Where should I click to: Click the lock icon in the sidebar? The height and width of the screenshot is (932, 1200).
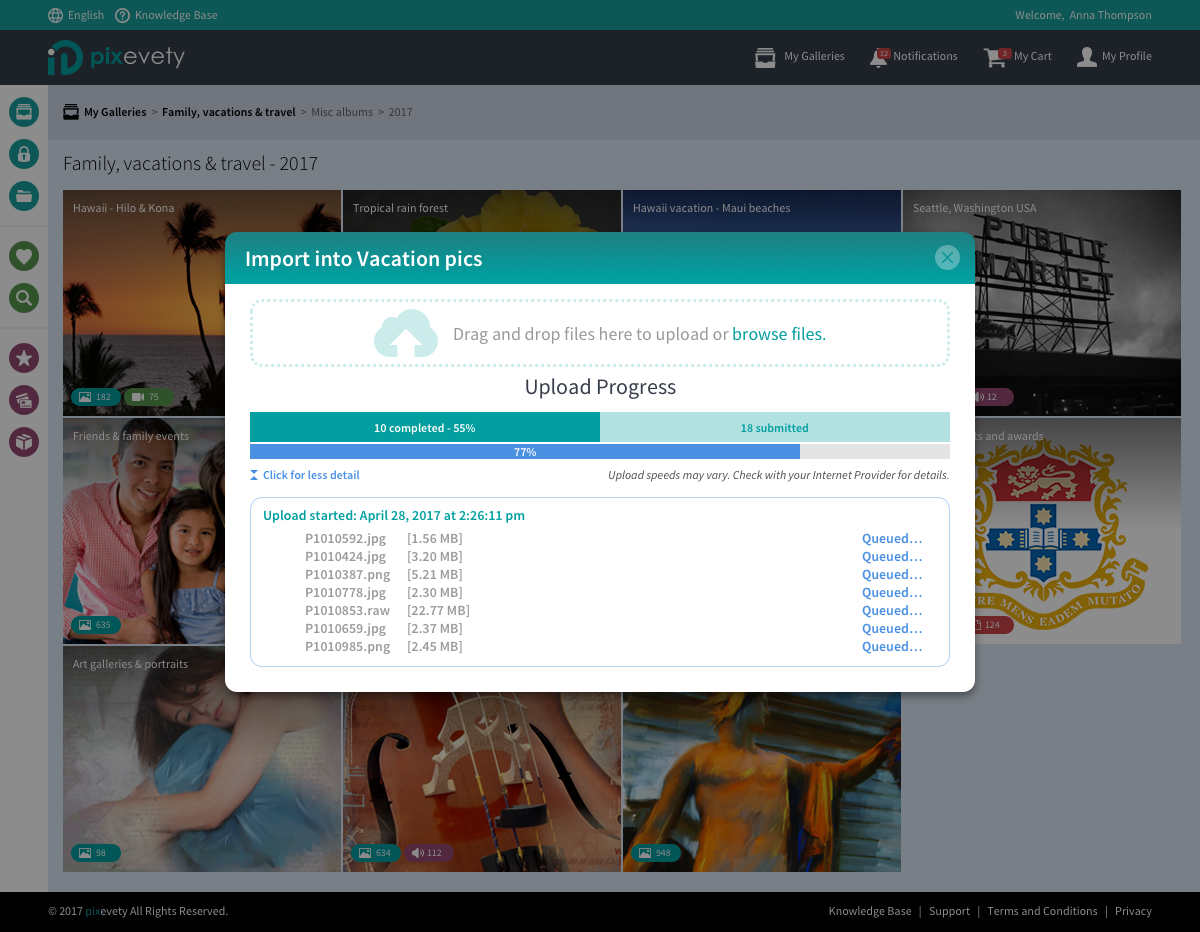click(24, 153)
